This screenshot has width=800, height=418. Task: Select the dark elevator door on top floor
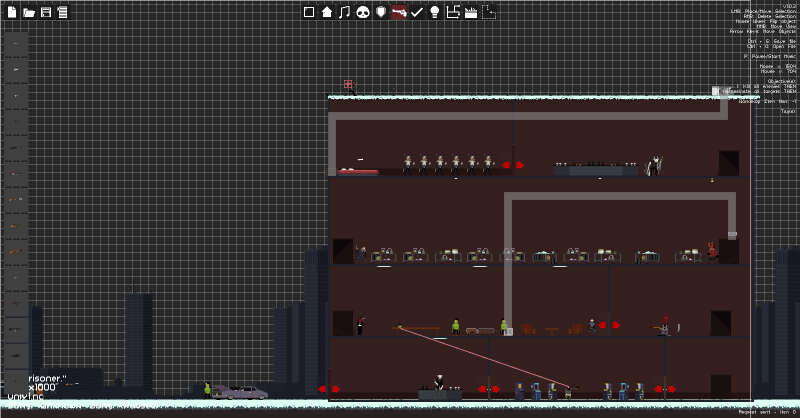coord(729,163)
